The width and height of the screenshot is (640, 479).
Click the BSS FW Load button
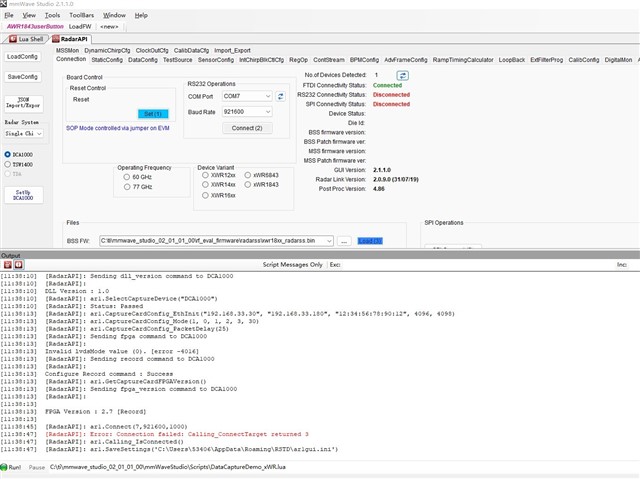click(x=370, y=241)
